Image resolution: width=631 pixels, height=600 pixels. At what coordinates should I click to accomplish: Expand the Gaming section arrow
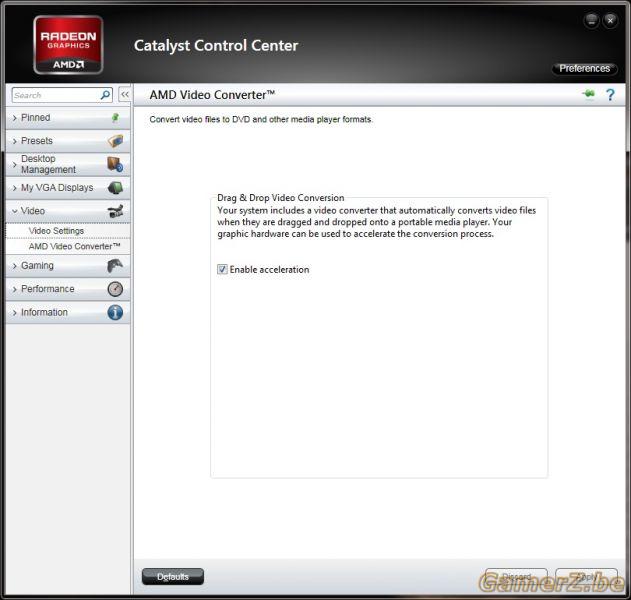(14, 266)
